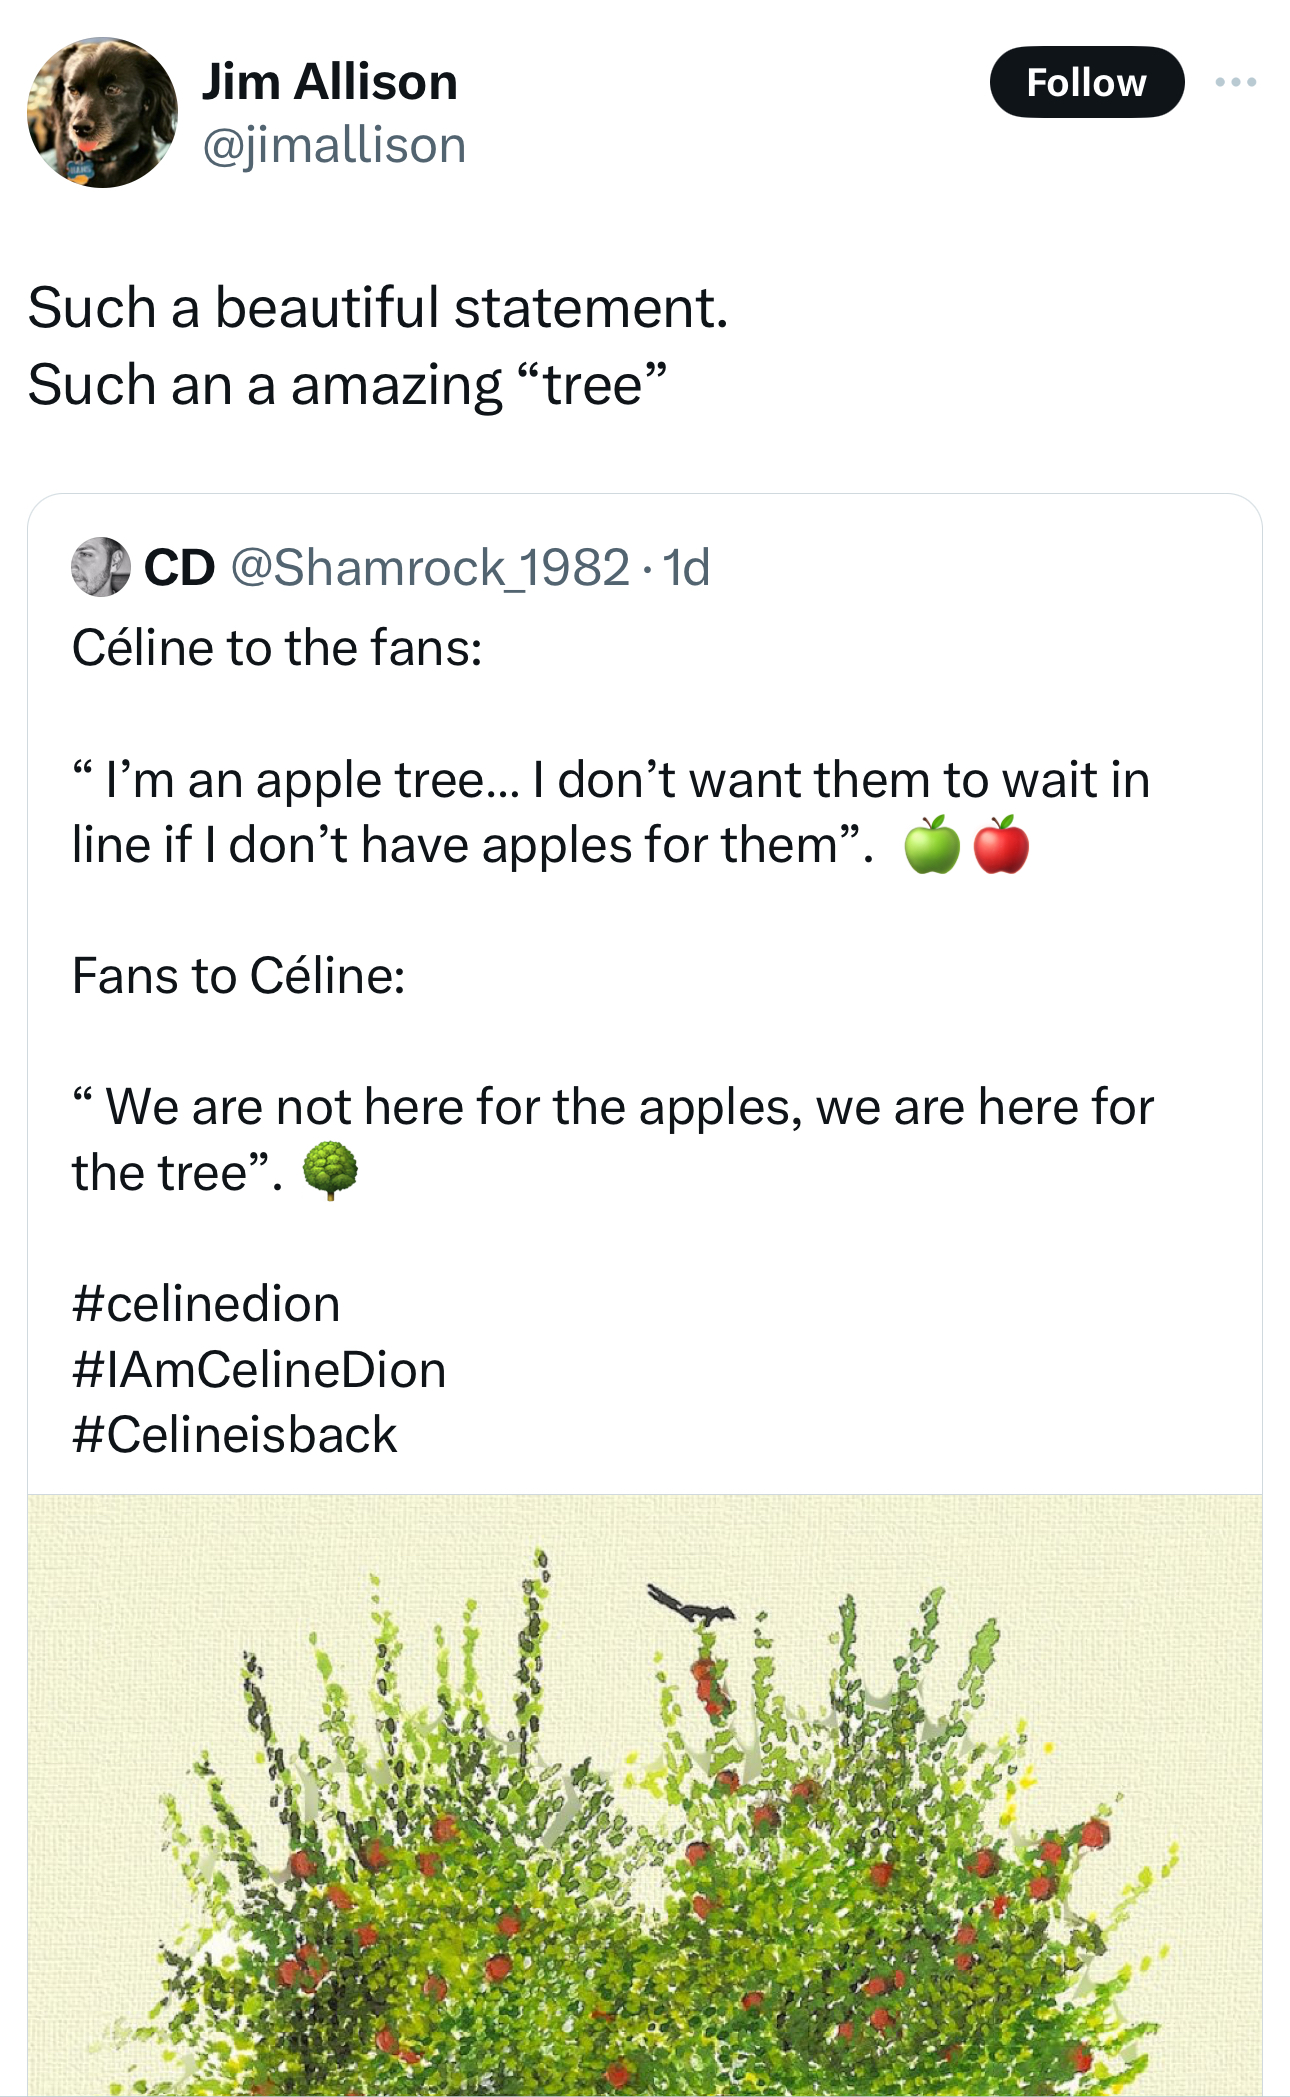Open the #Celineisback hashtag
The height and width of the screenshot is (2097, 1290).
(235, 1434)
